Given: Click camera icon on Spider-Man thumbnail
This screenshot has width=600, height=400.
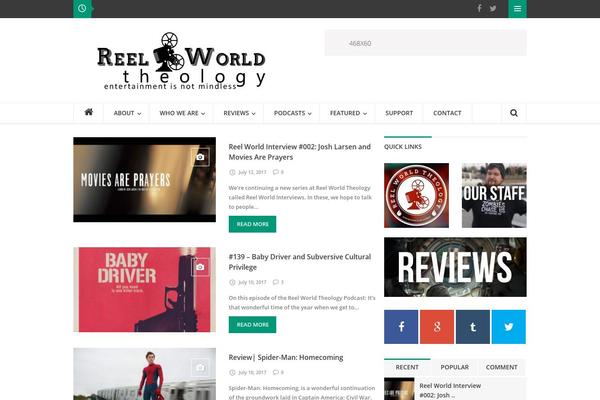Looking at the screenshot, I should click(200, 367).
